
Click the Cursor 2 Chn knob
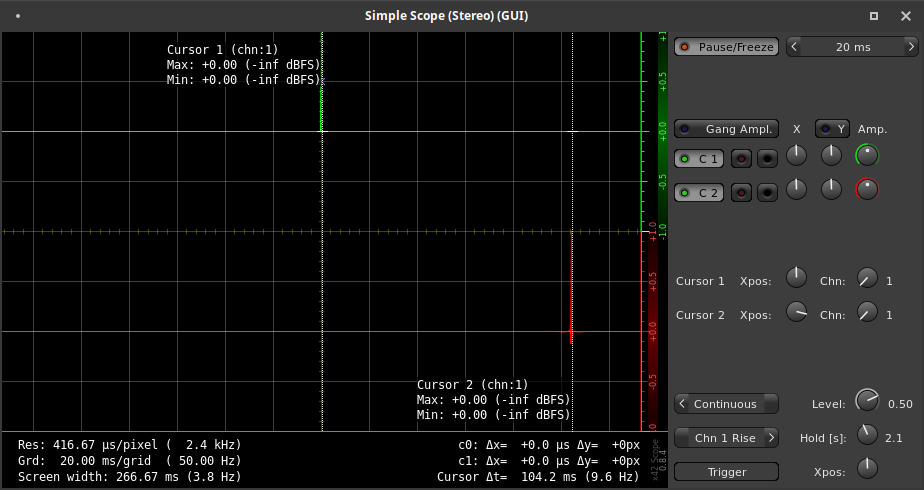[867, 312]
